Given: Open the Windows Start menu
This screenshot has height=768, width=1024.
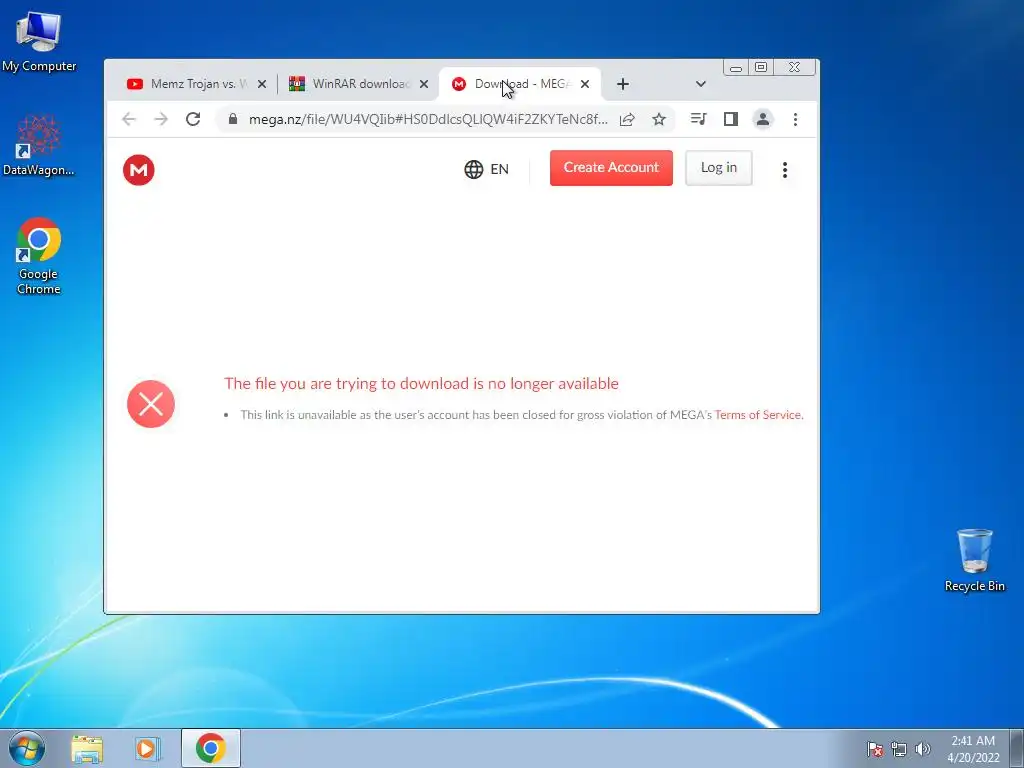Looking at the screenshot, I should click(27, 748).
